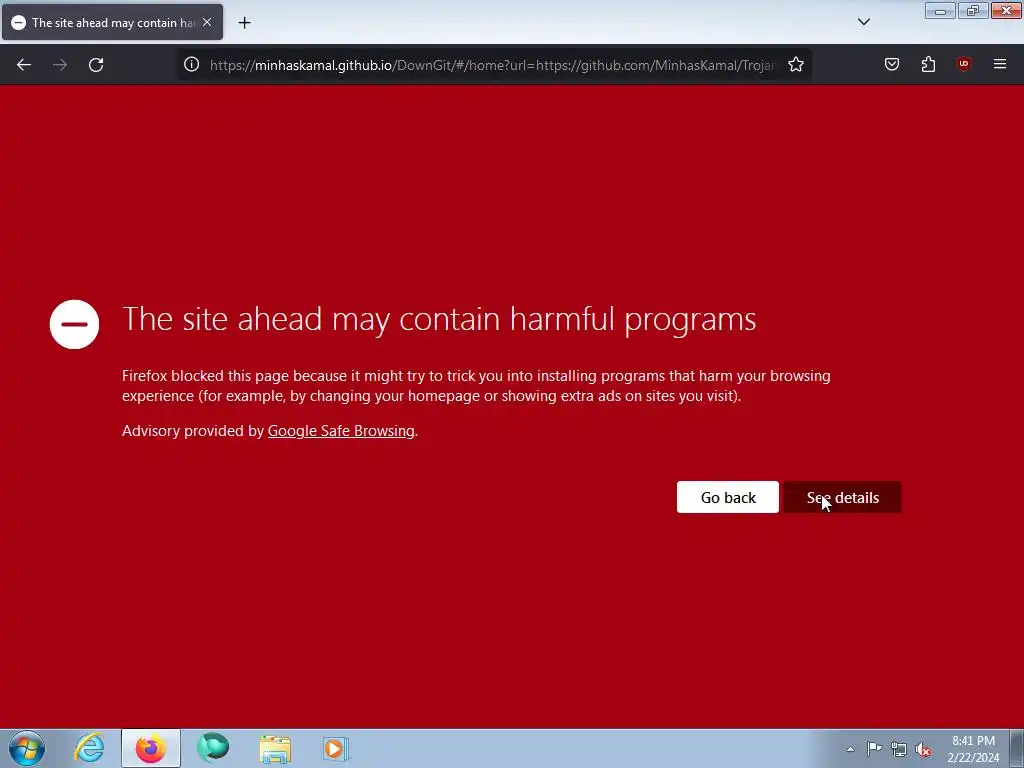Open site information icon in address bar
This screenshot has width=1024, height=768.
[x=191, y=64]
